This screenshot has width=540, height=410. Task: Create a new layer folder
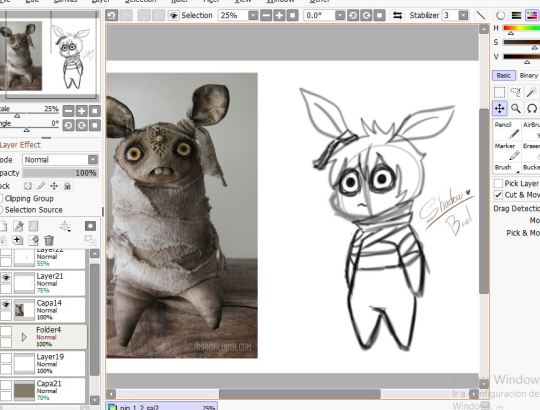pos(33,226)
